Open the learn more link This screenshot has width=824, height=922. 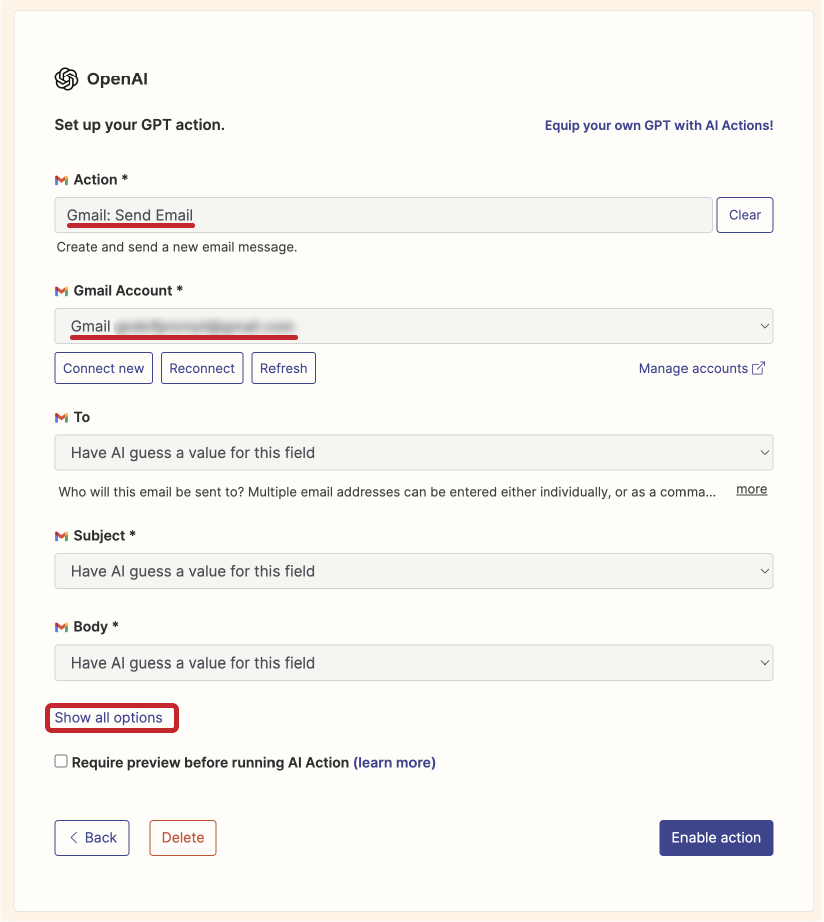tap(395, 761)
